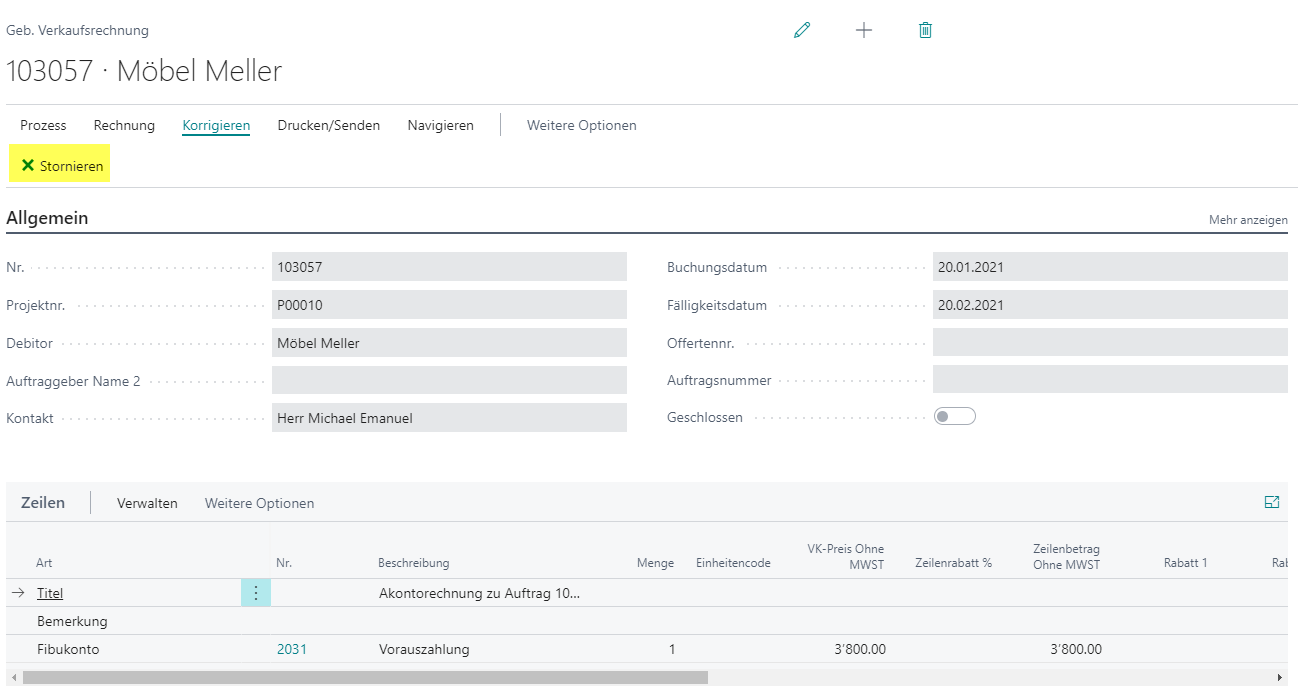Click the empty Offertennr. field

[x=1110, y=343]
